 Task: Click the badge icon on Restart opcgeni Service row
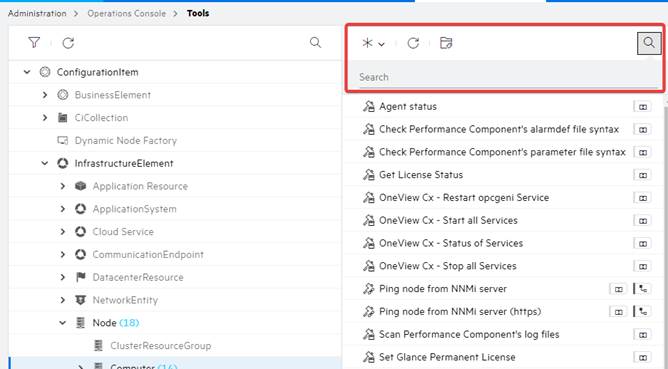[642, 198]
